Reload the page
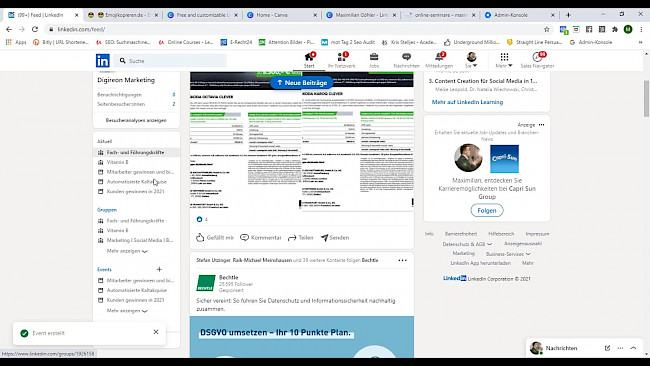Screen dimensions: 650x366 (x=35, y=29)
